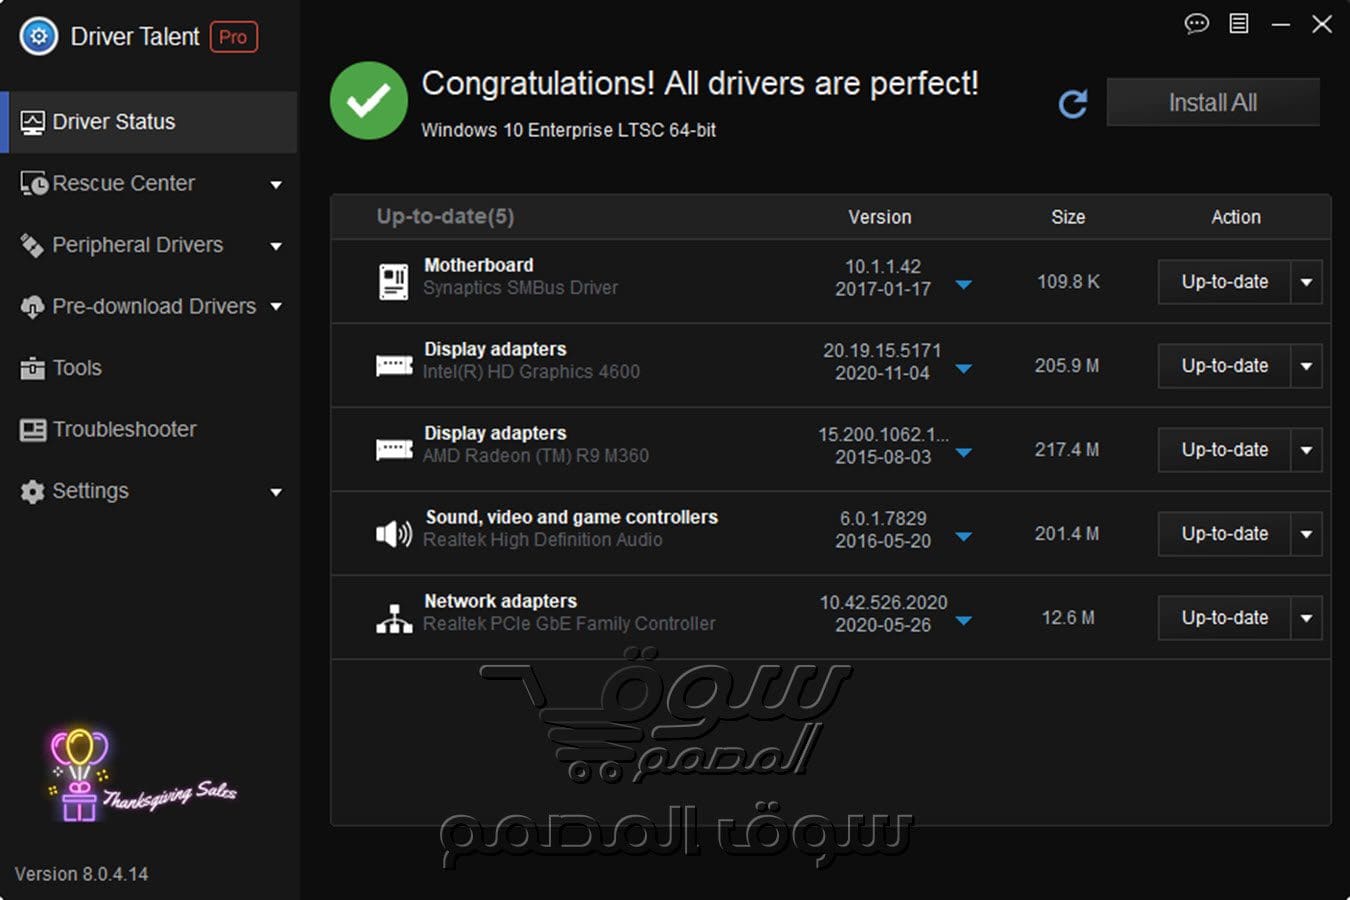Open the Rescue Center menu item
The image size is (1350, 900).
pyautogui.click(x=149, y=184)
